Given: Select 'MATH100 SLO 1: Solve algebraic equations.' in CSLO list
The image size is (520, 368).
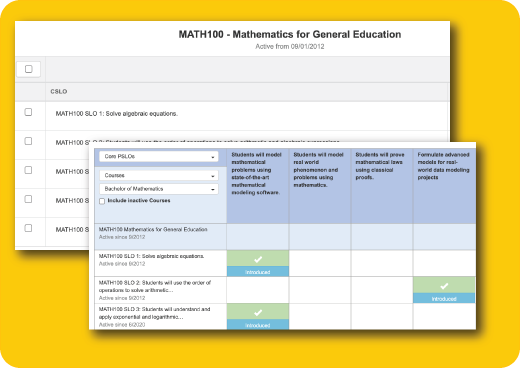Looking at the screenshot, I should point(117,114).
